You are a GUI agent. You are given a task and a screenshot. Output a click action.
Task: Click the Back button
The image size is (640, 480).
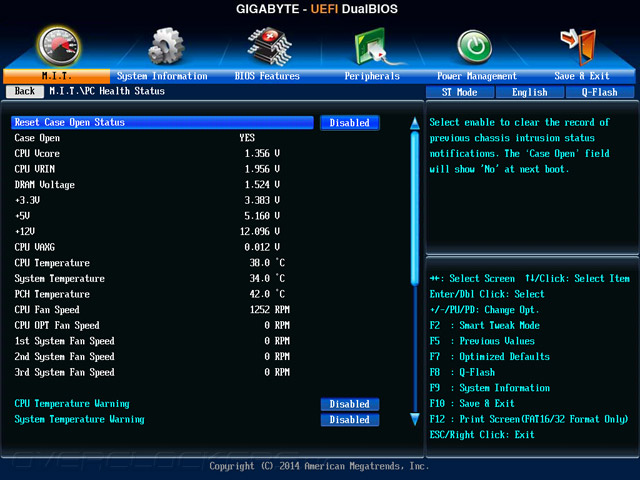tap(25, 91)
